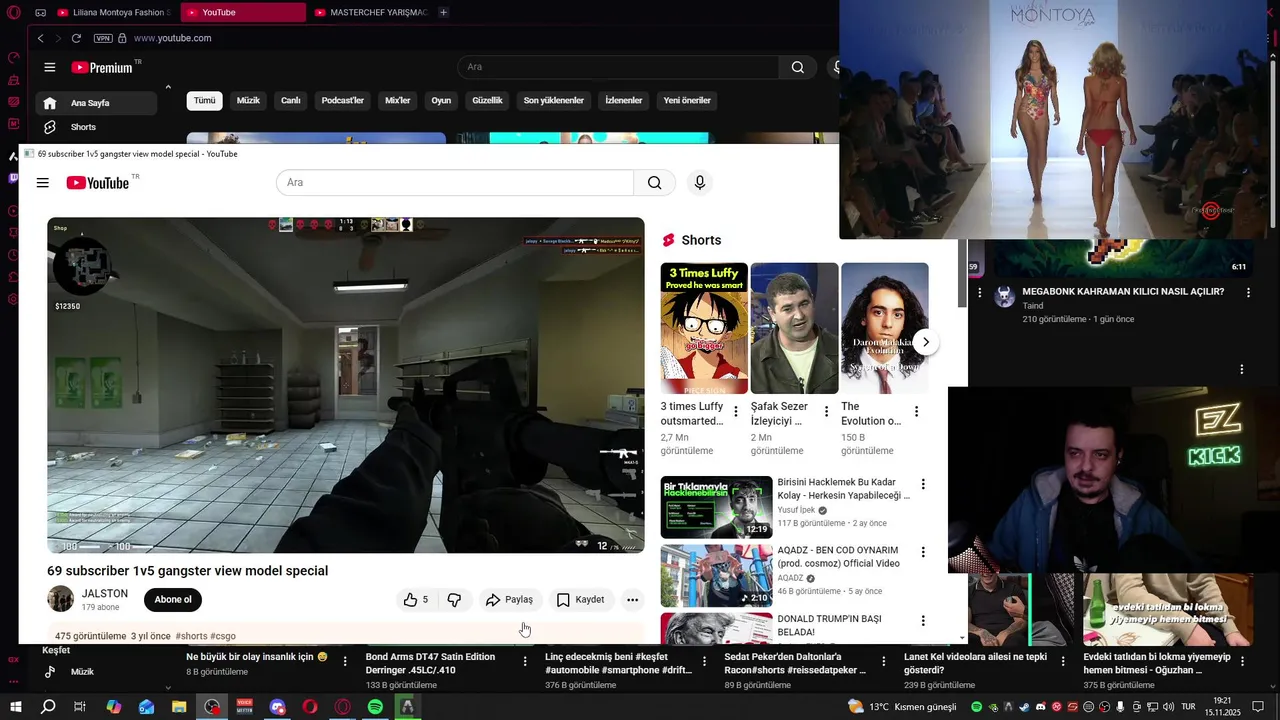This screenshot has height=720, width=1280.
Task: Open the JALSTON channel avatar
Action: click(x=61, y=599)
